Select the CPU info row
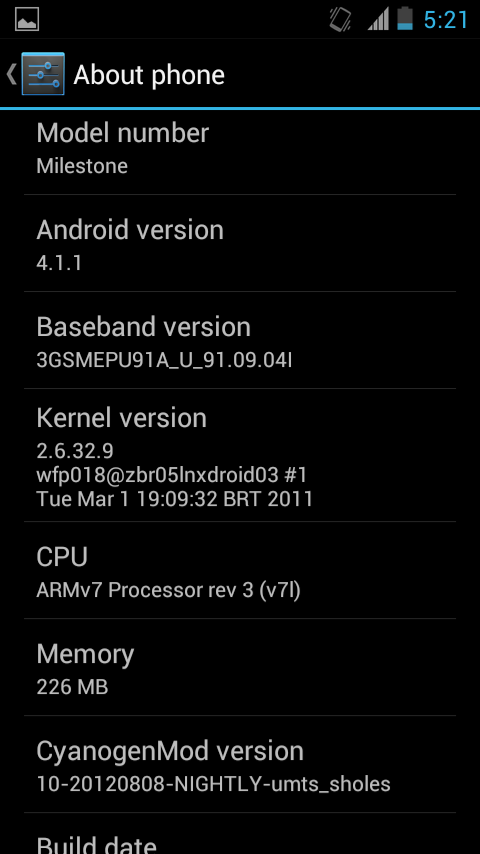This screenshot has height=854, width=480. [240, 570]
